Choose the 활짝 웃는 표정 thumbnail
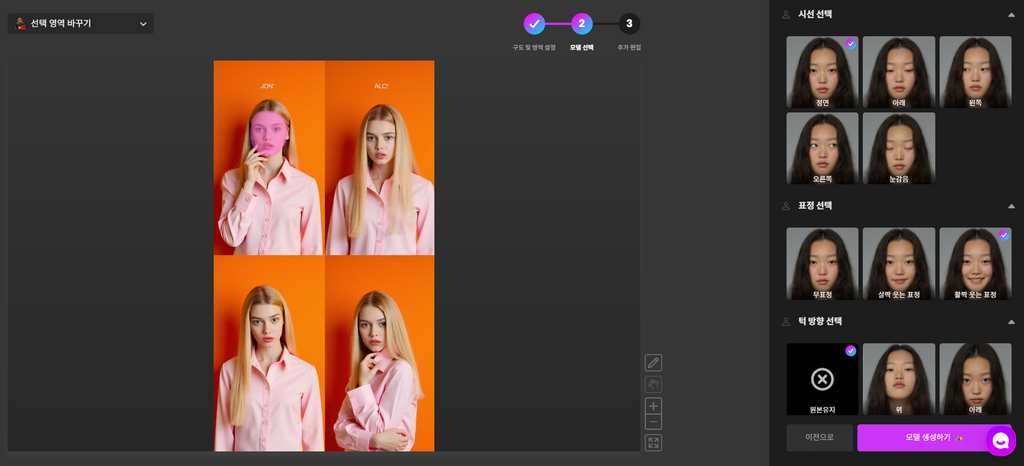 coord(975,264)
